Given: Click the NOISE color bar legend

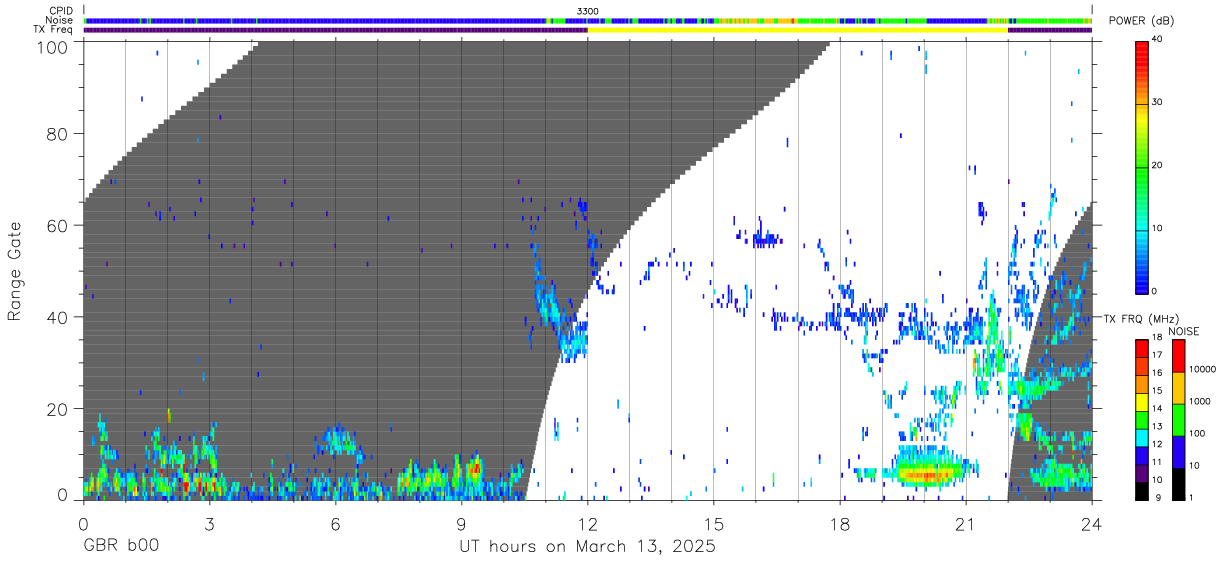Looking at the screenshot, I should (1178, 419).
